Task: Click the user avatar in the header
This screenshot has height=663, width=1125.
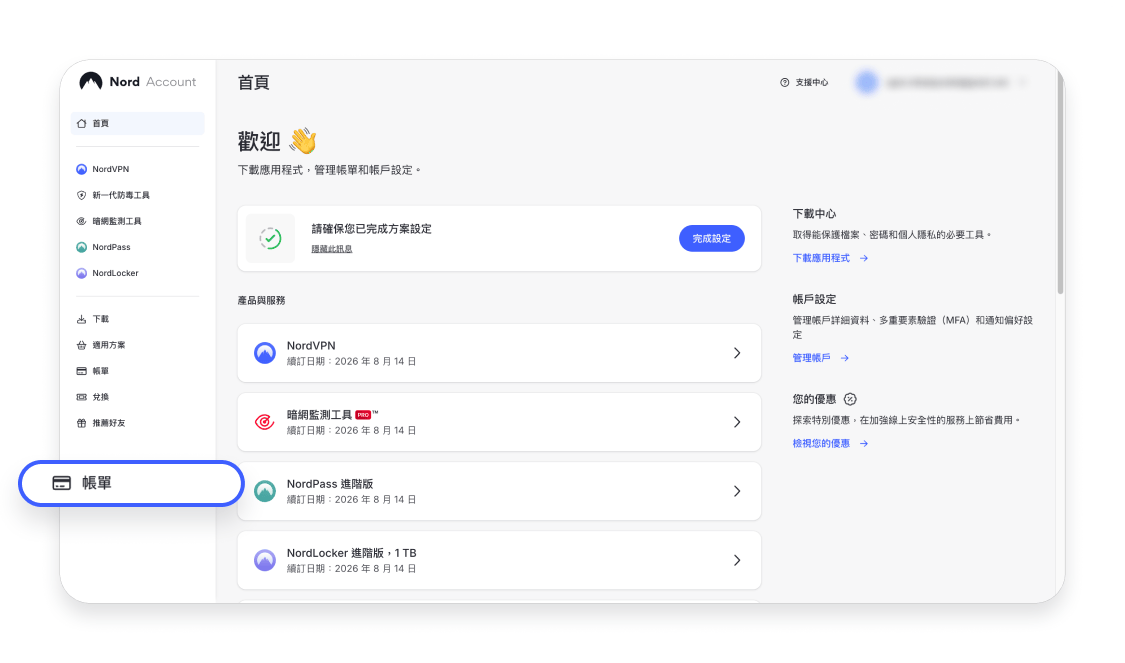Action: tap(867, 83)
